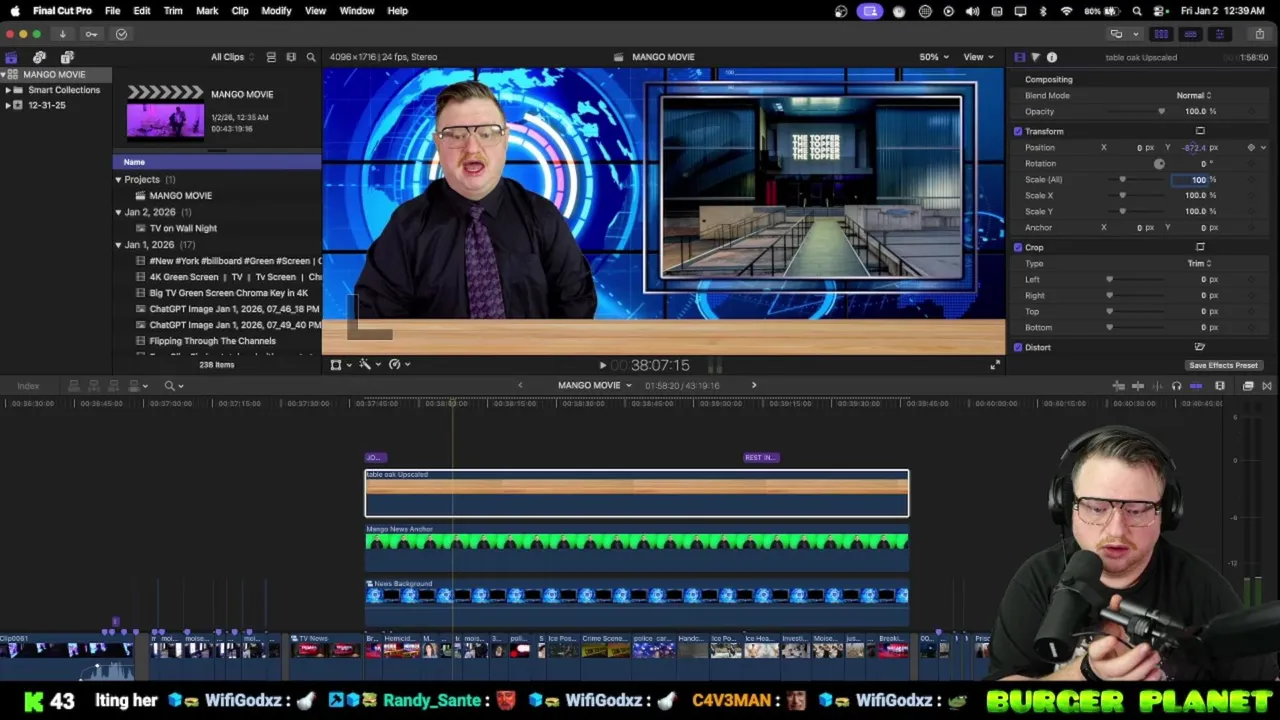
Task: Open macOS Control Center in menu bar
Action: (1160, 11)
